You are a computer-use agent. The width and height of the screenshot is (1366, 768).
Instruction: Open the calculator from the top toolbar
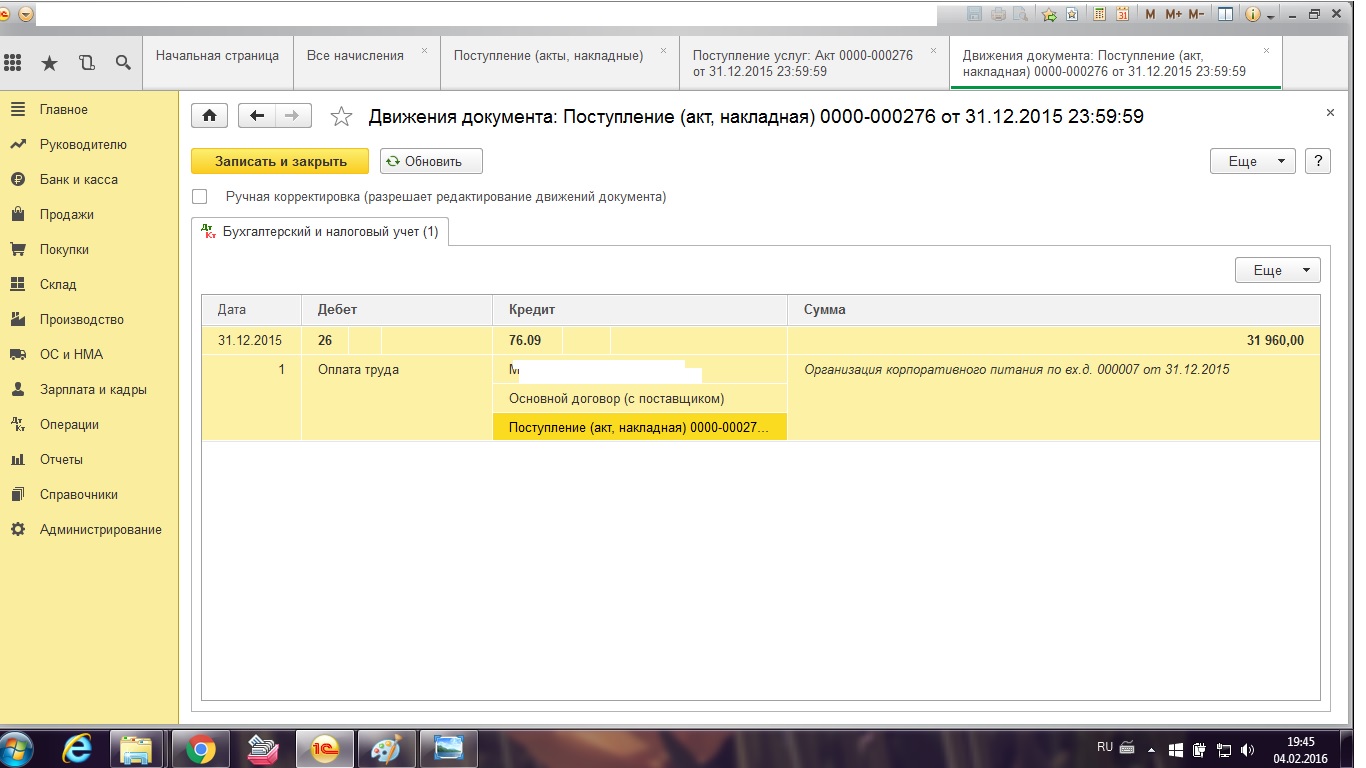[1100, 15]
